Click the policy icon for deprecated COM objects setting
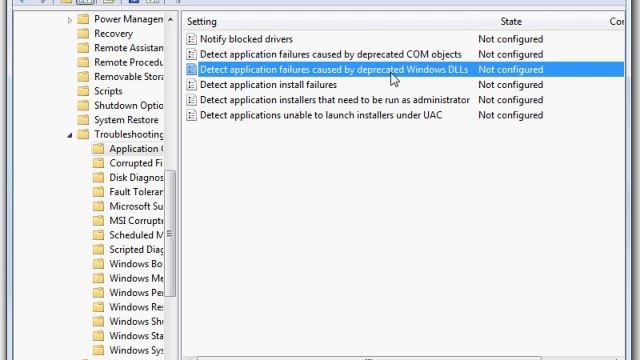Screen dimensions: 640x360 click(191, 54)
